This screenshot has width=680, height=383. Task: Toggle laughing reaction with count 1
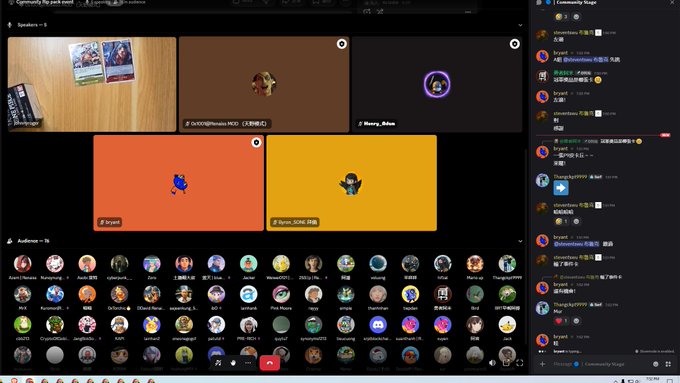pos(561,221)
